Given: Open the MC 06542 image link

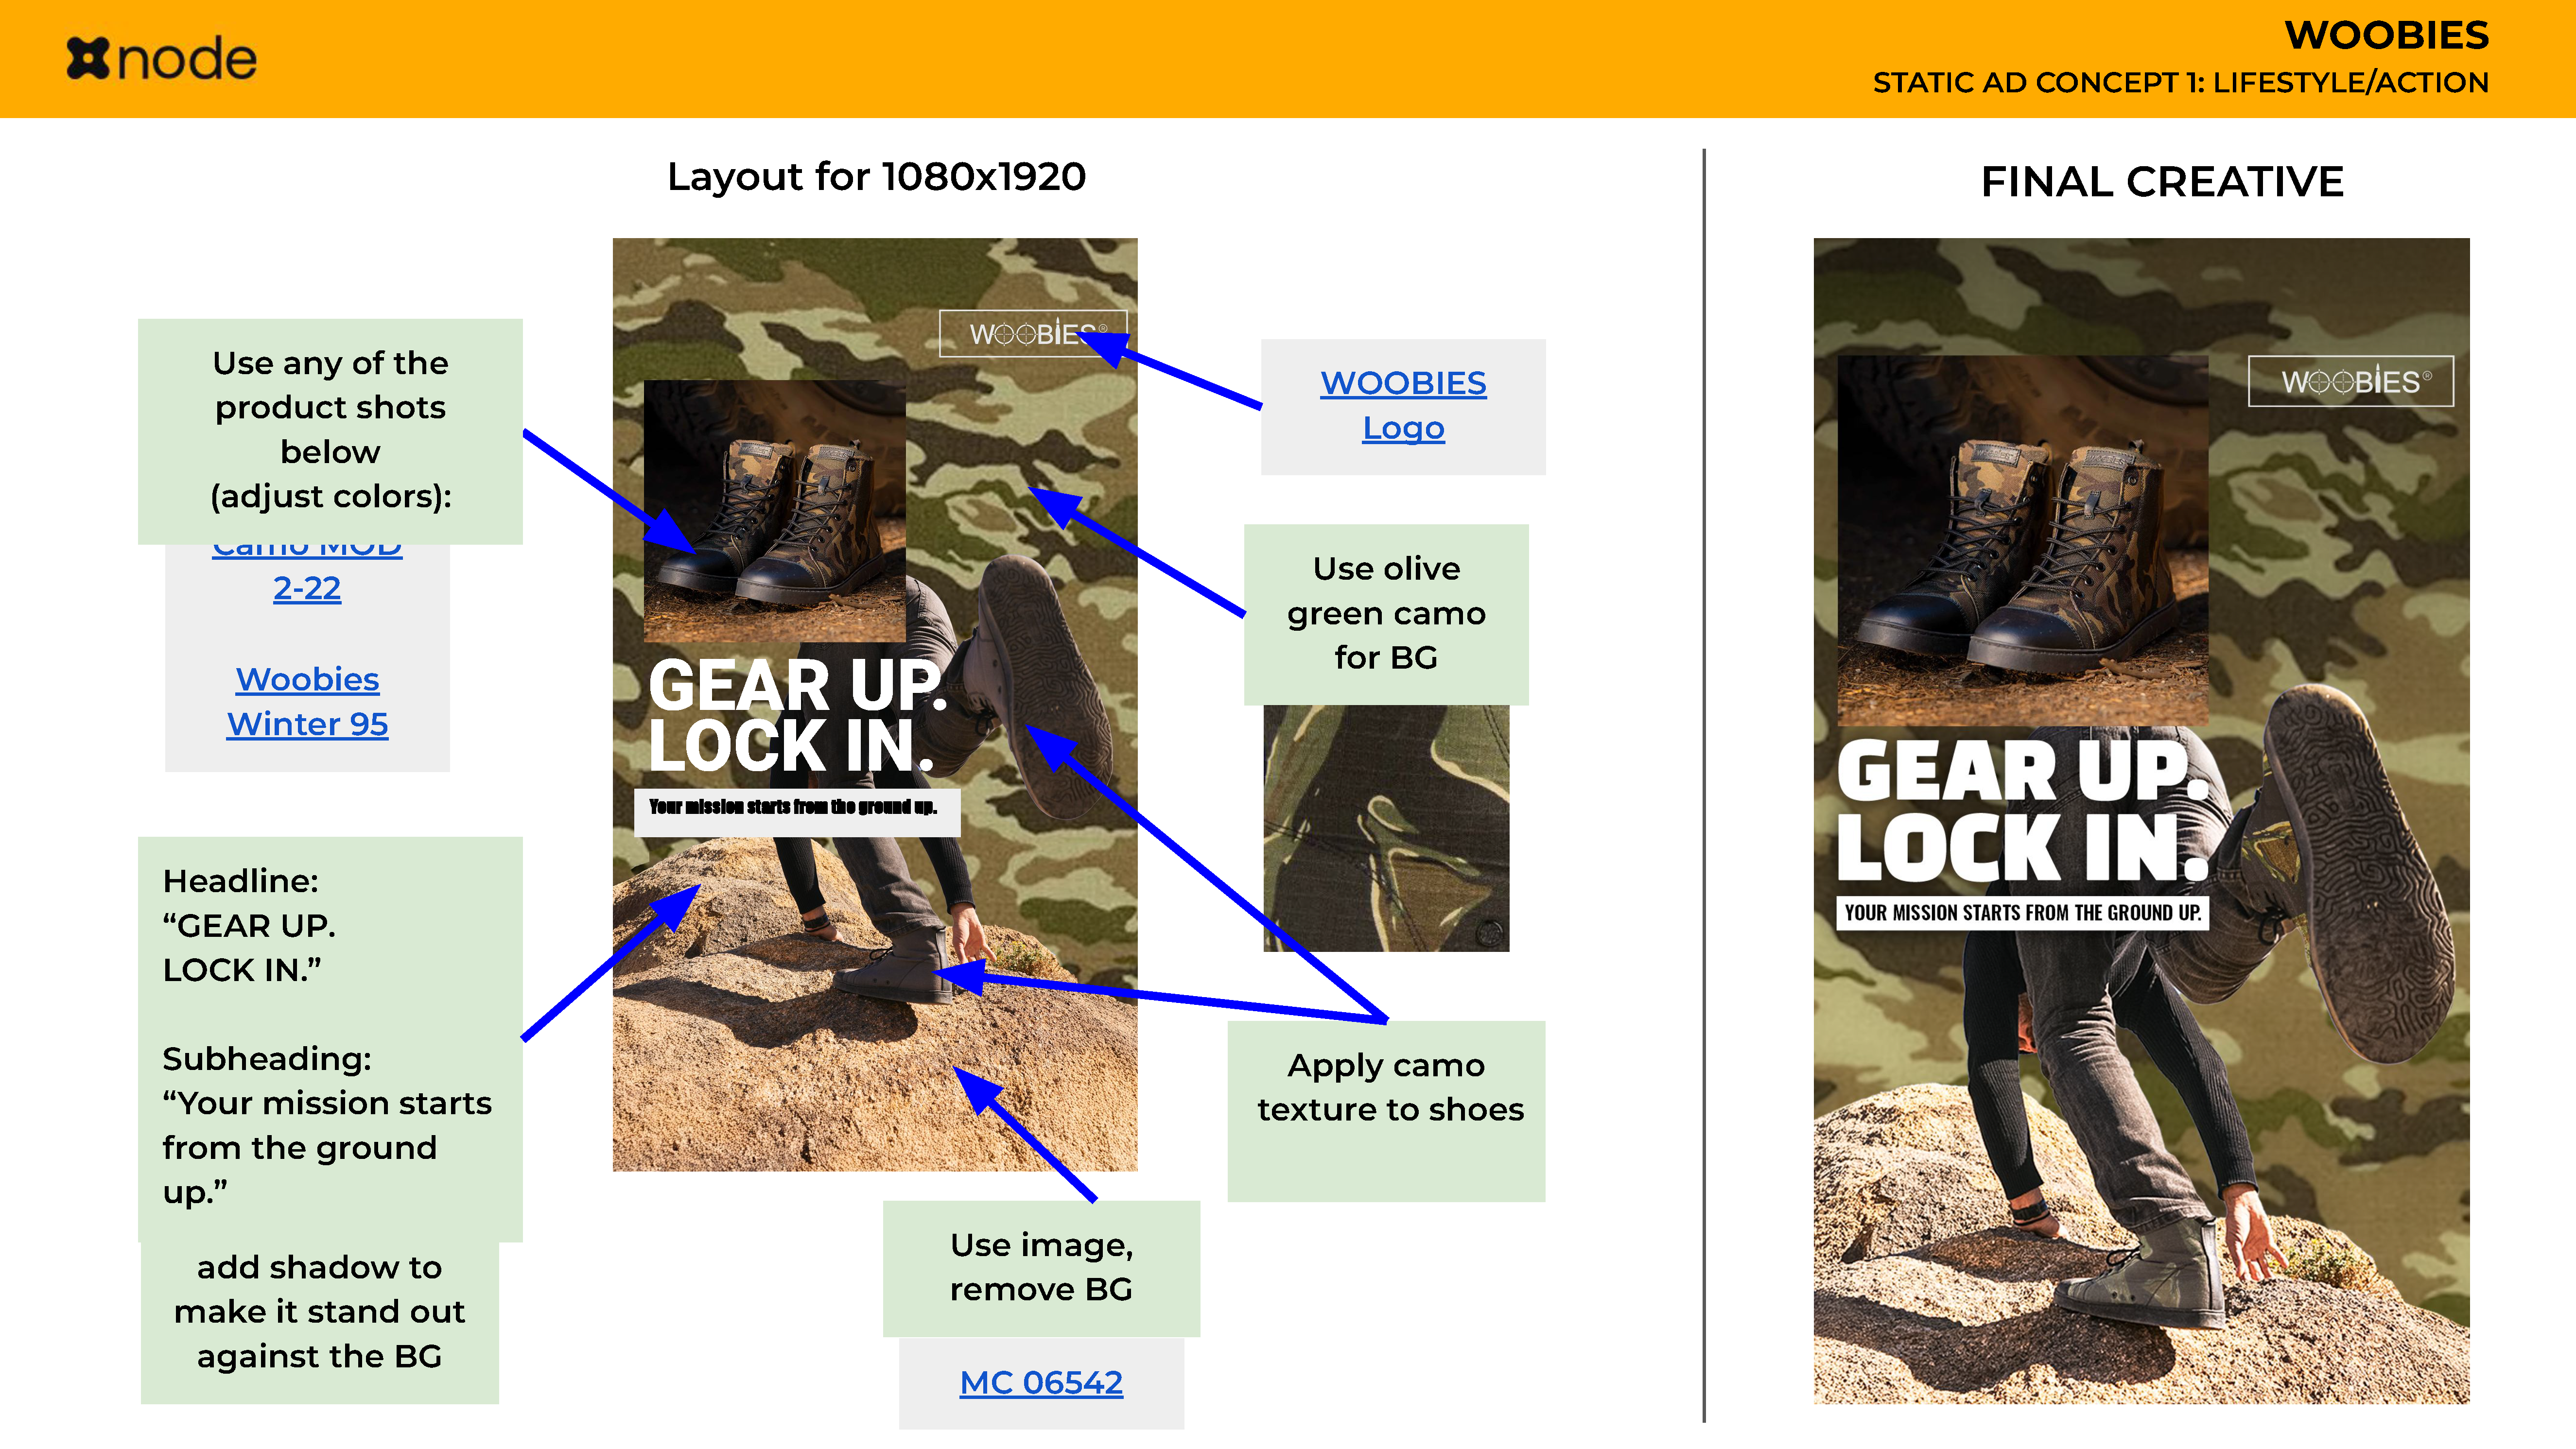Looking at the screenshot, I should (x=1041, y=1382).
